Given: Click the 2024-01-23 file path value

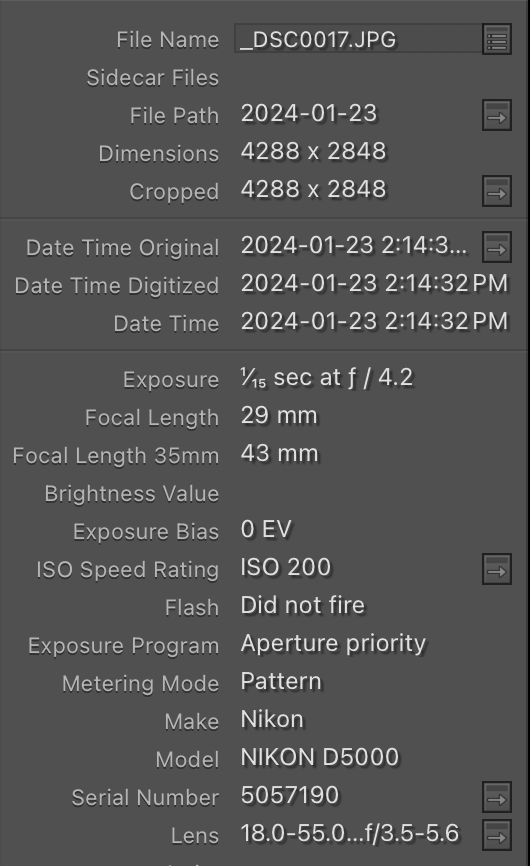Looking at the screenshot, I should 309,114.
